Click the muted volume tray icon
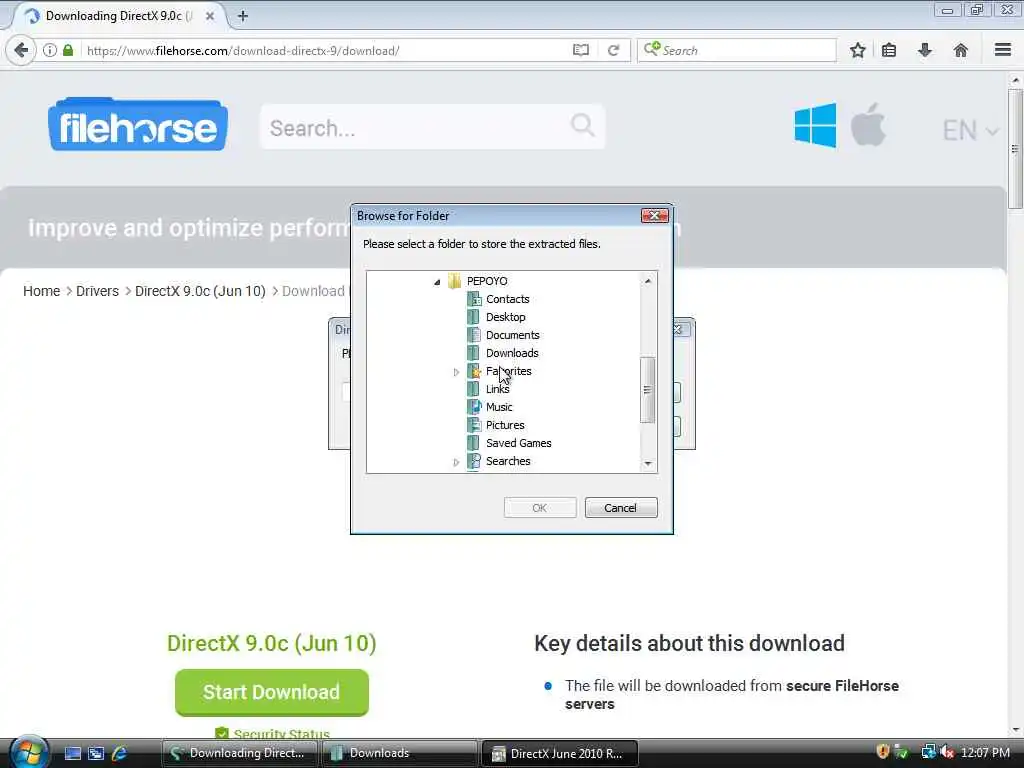The image size is (1024, 768). pos(947,752)
